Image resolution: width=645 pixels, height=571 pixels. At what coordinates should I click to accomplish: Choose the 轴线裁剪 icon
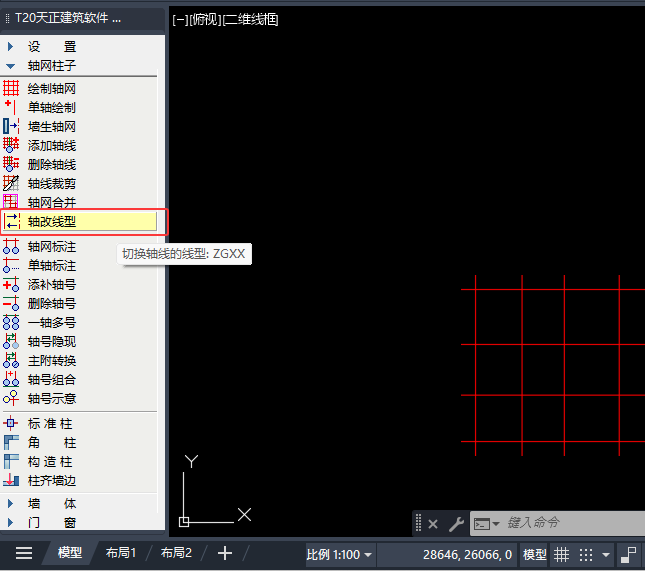[11, 183]
